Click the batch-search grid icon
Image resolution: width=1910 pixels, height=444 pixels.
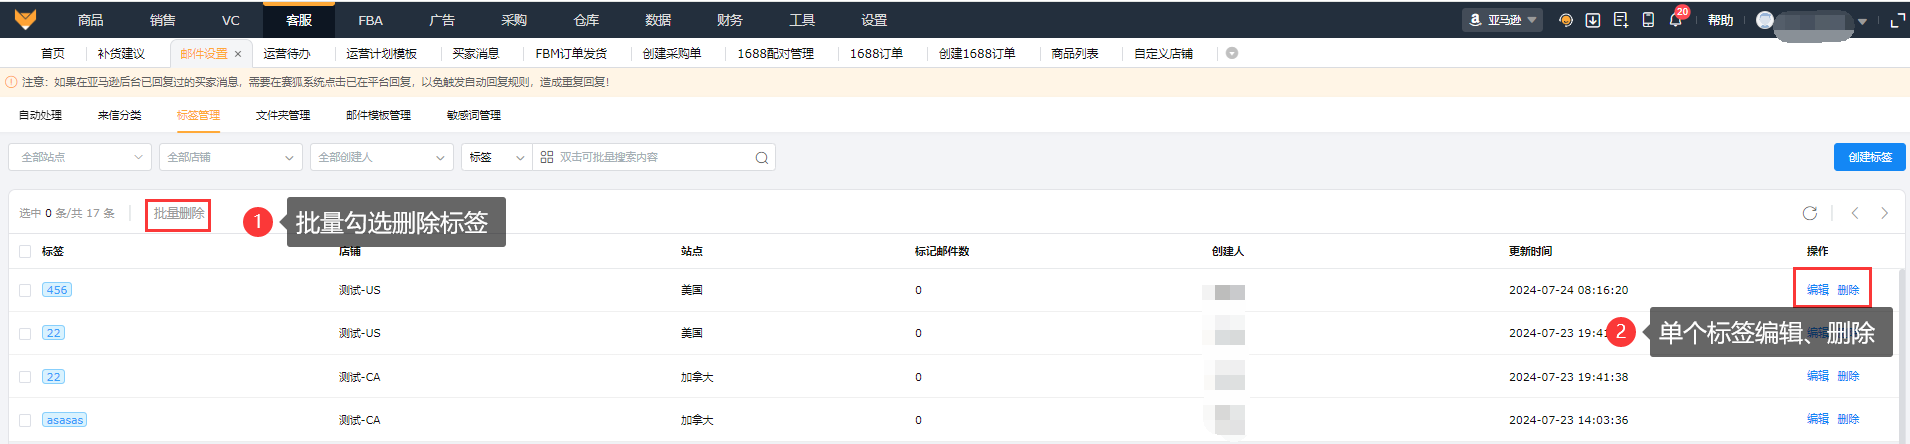547,157
